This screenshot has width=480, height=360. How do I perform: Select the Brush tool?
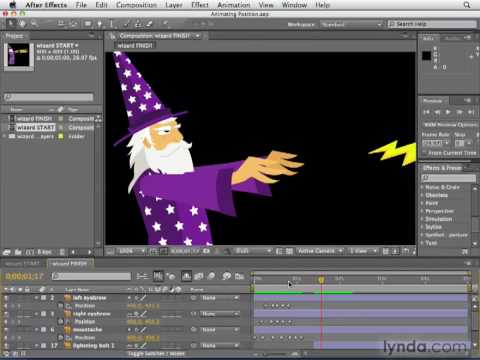127,24
